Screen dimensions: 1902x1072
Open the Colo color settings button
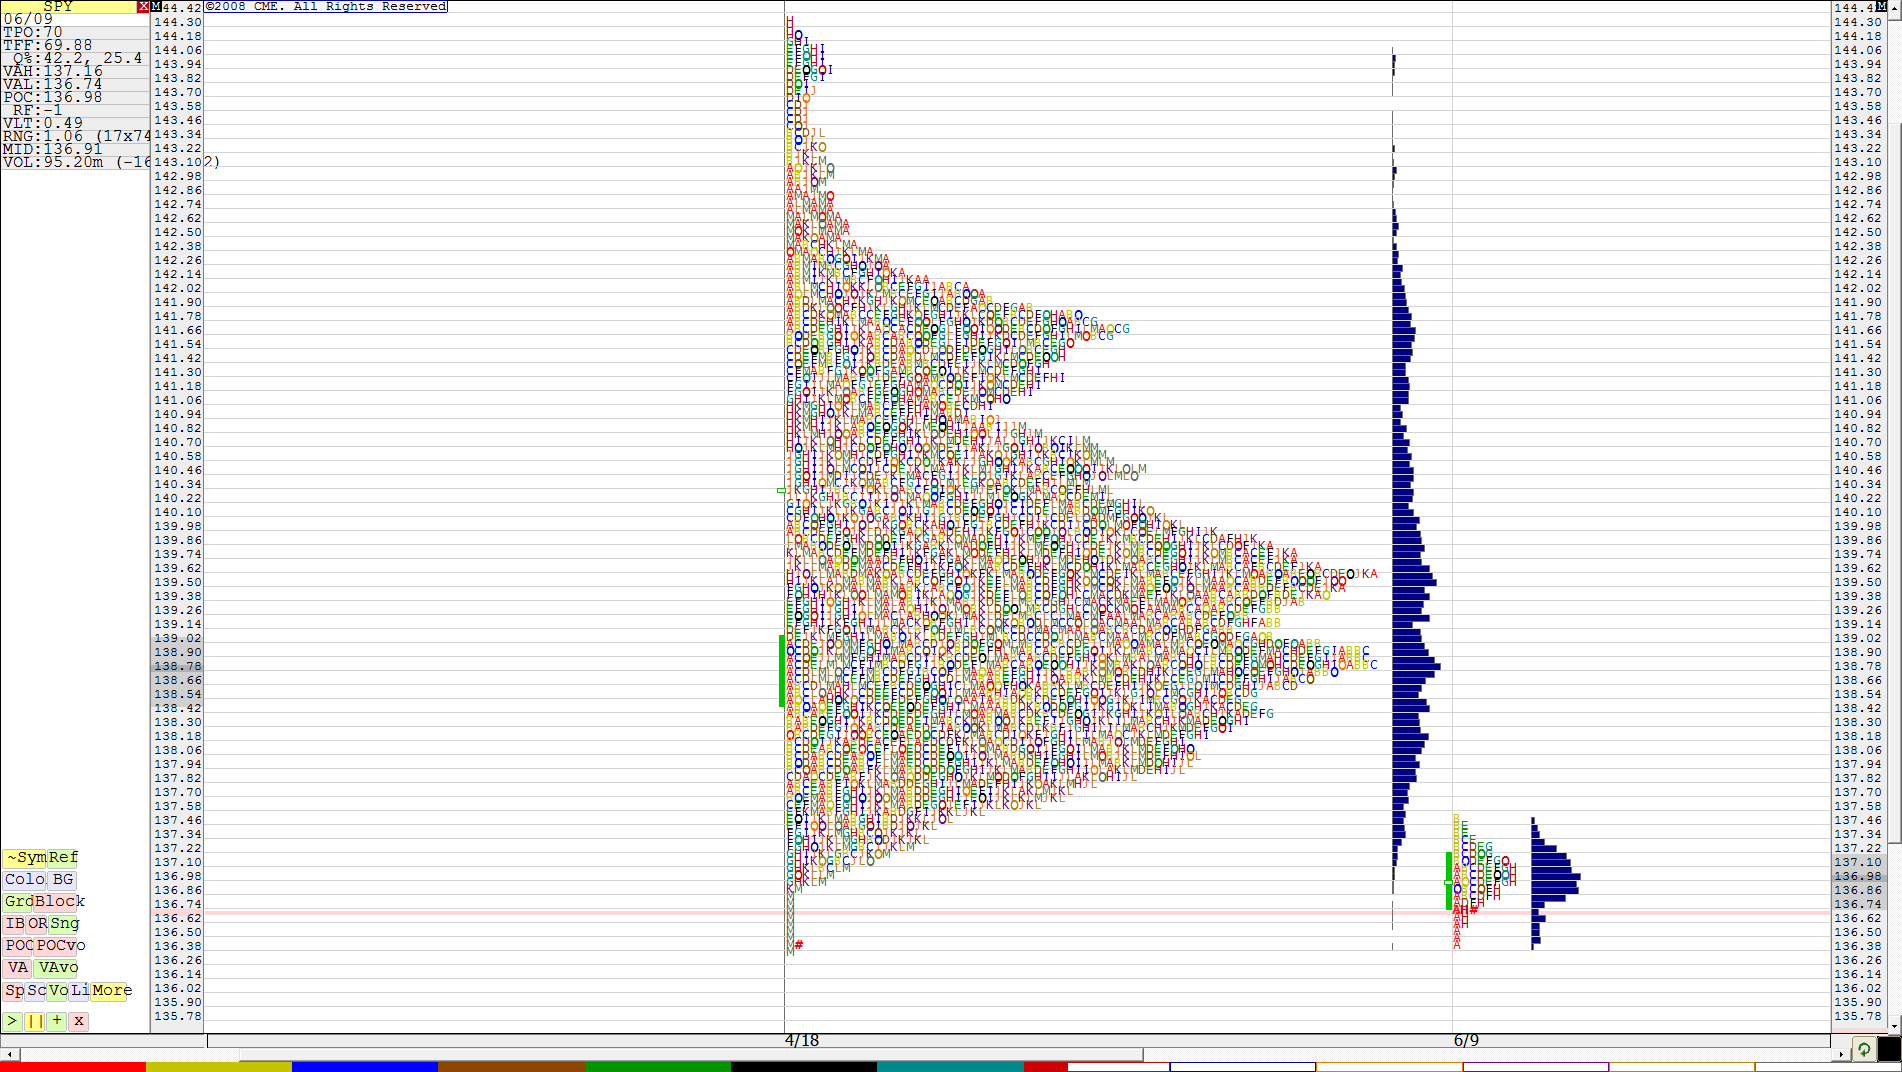(x=25, y=879)
